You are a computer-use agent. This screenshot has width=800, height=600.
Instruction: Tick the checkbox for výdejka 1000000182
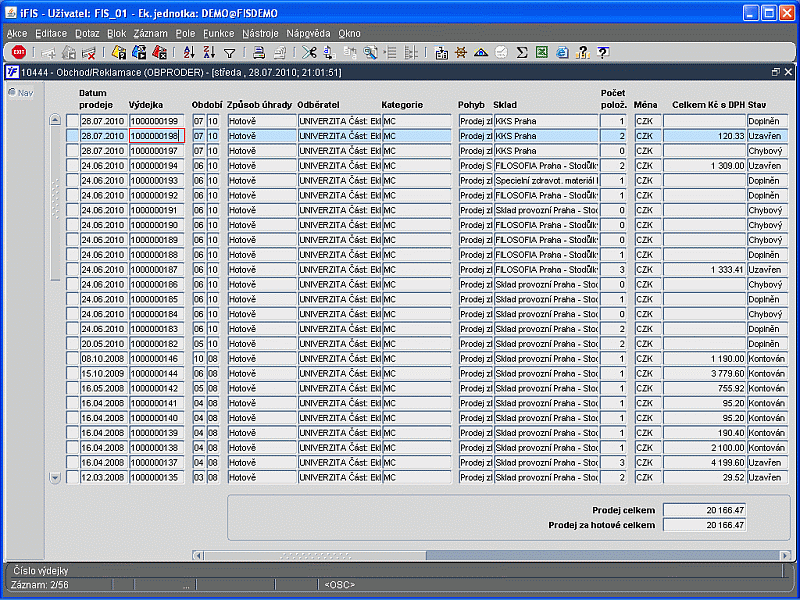pos(72,343)
